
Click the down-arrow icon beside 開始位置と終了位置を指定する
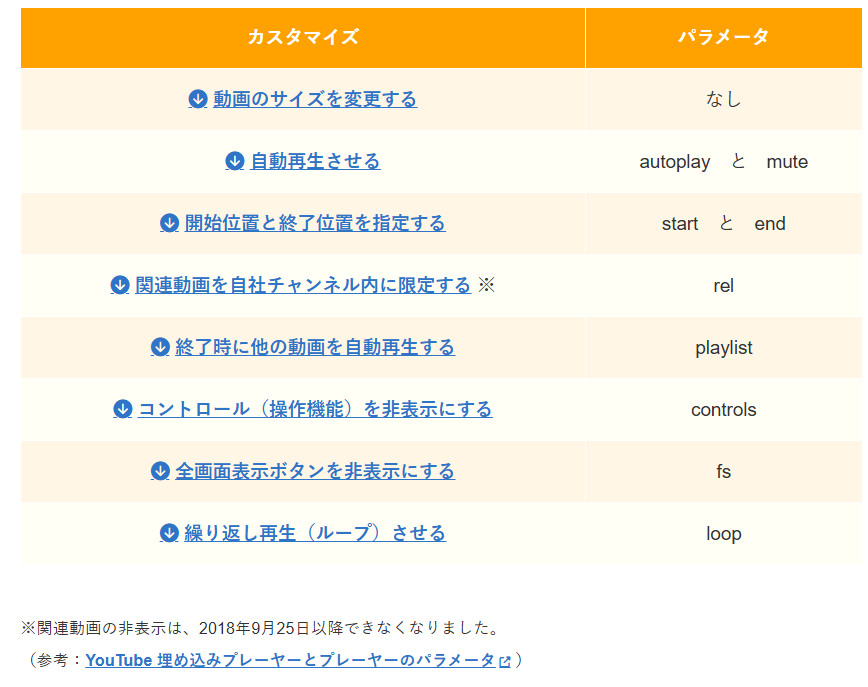click(x=170, y=223)
